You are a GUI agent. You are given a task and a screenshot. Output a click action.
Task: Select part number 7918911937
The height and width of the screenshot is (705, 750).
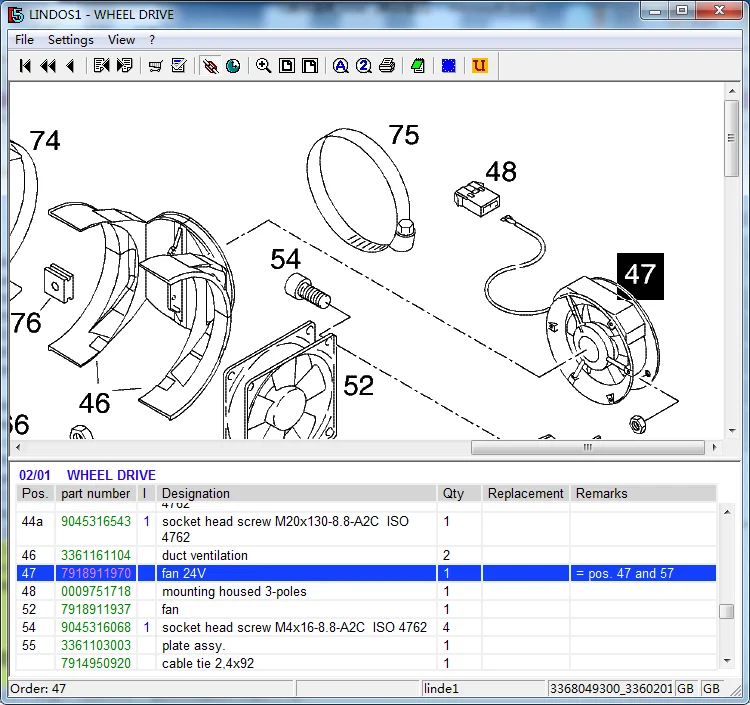pyautogui.click(x=96, y=610)
